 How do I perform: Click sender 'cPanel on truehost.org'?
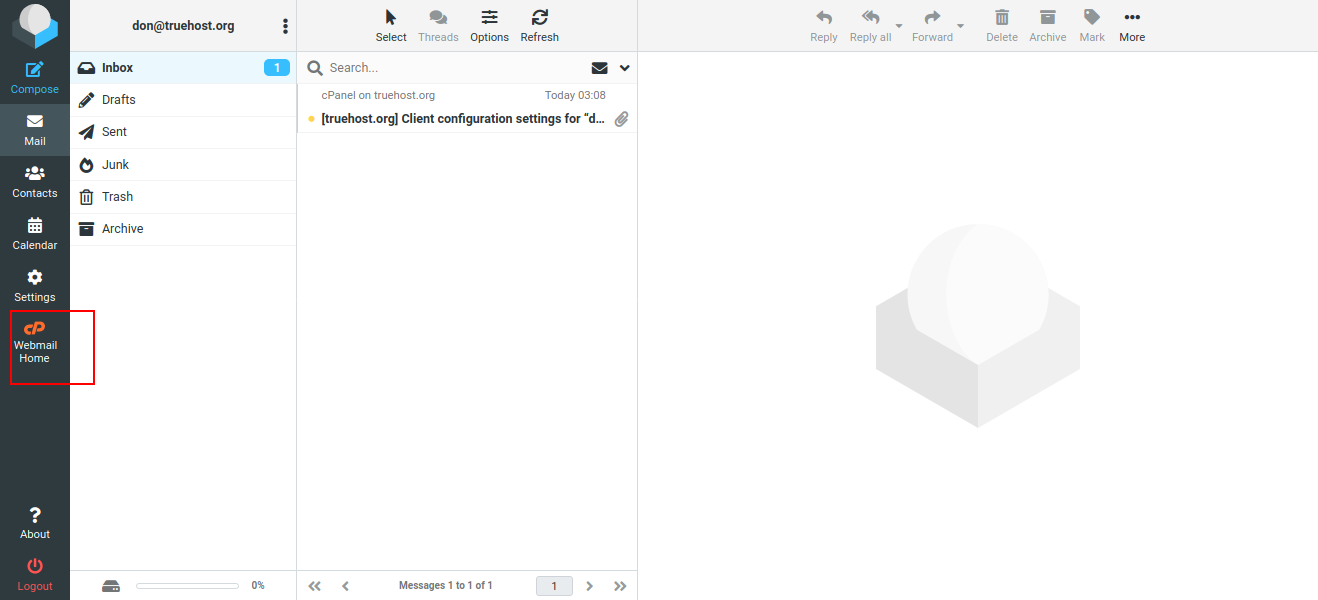pos(378,95)
